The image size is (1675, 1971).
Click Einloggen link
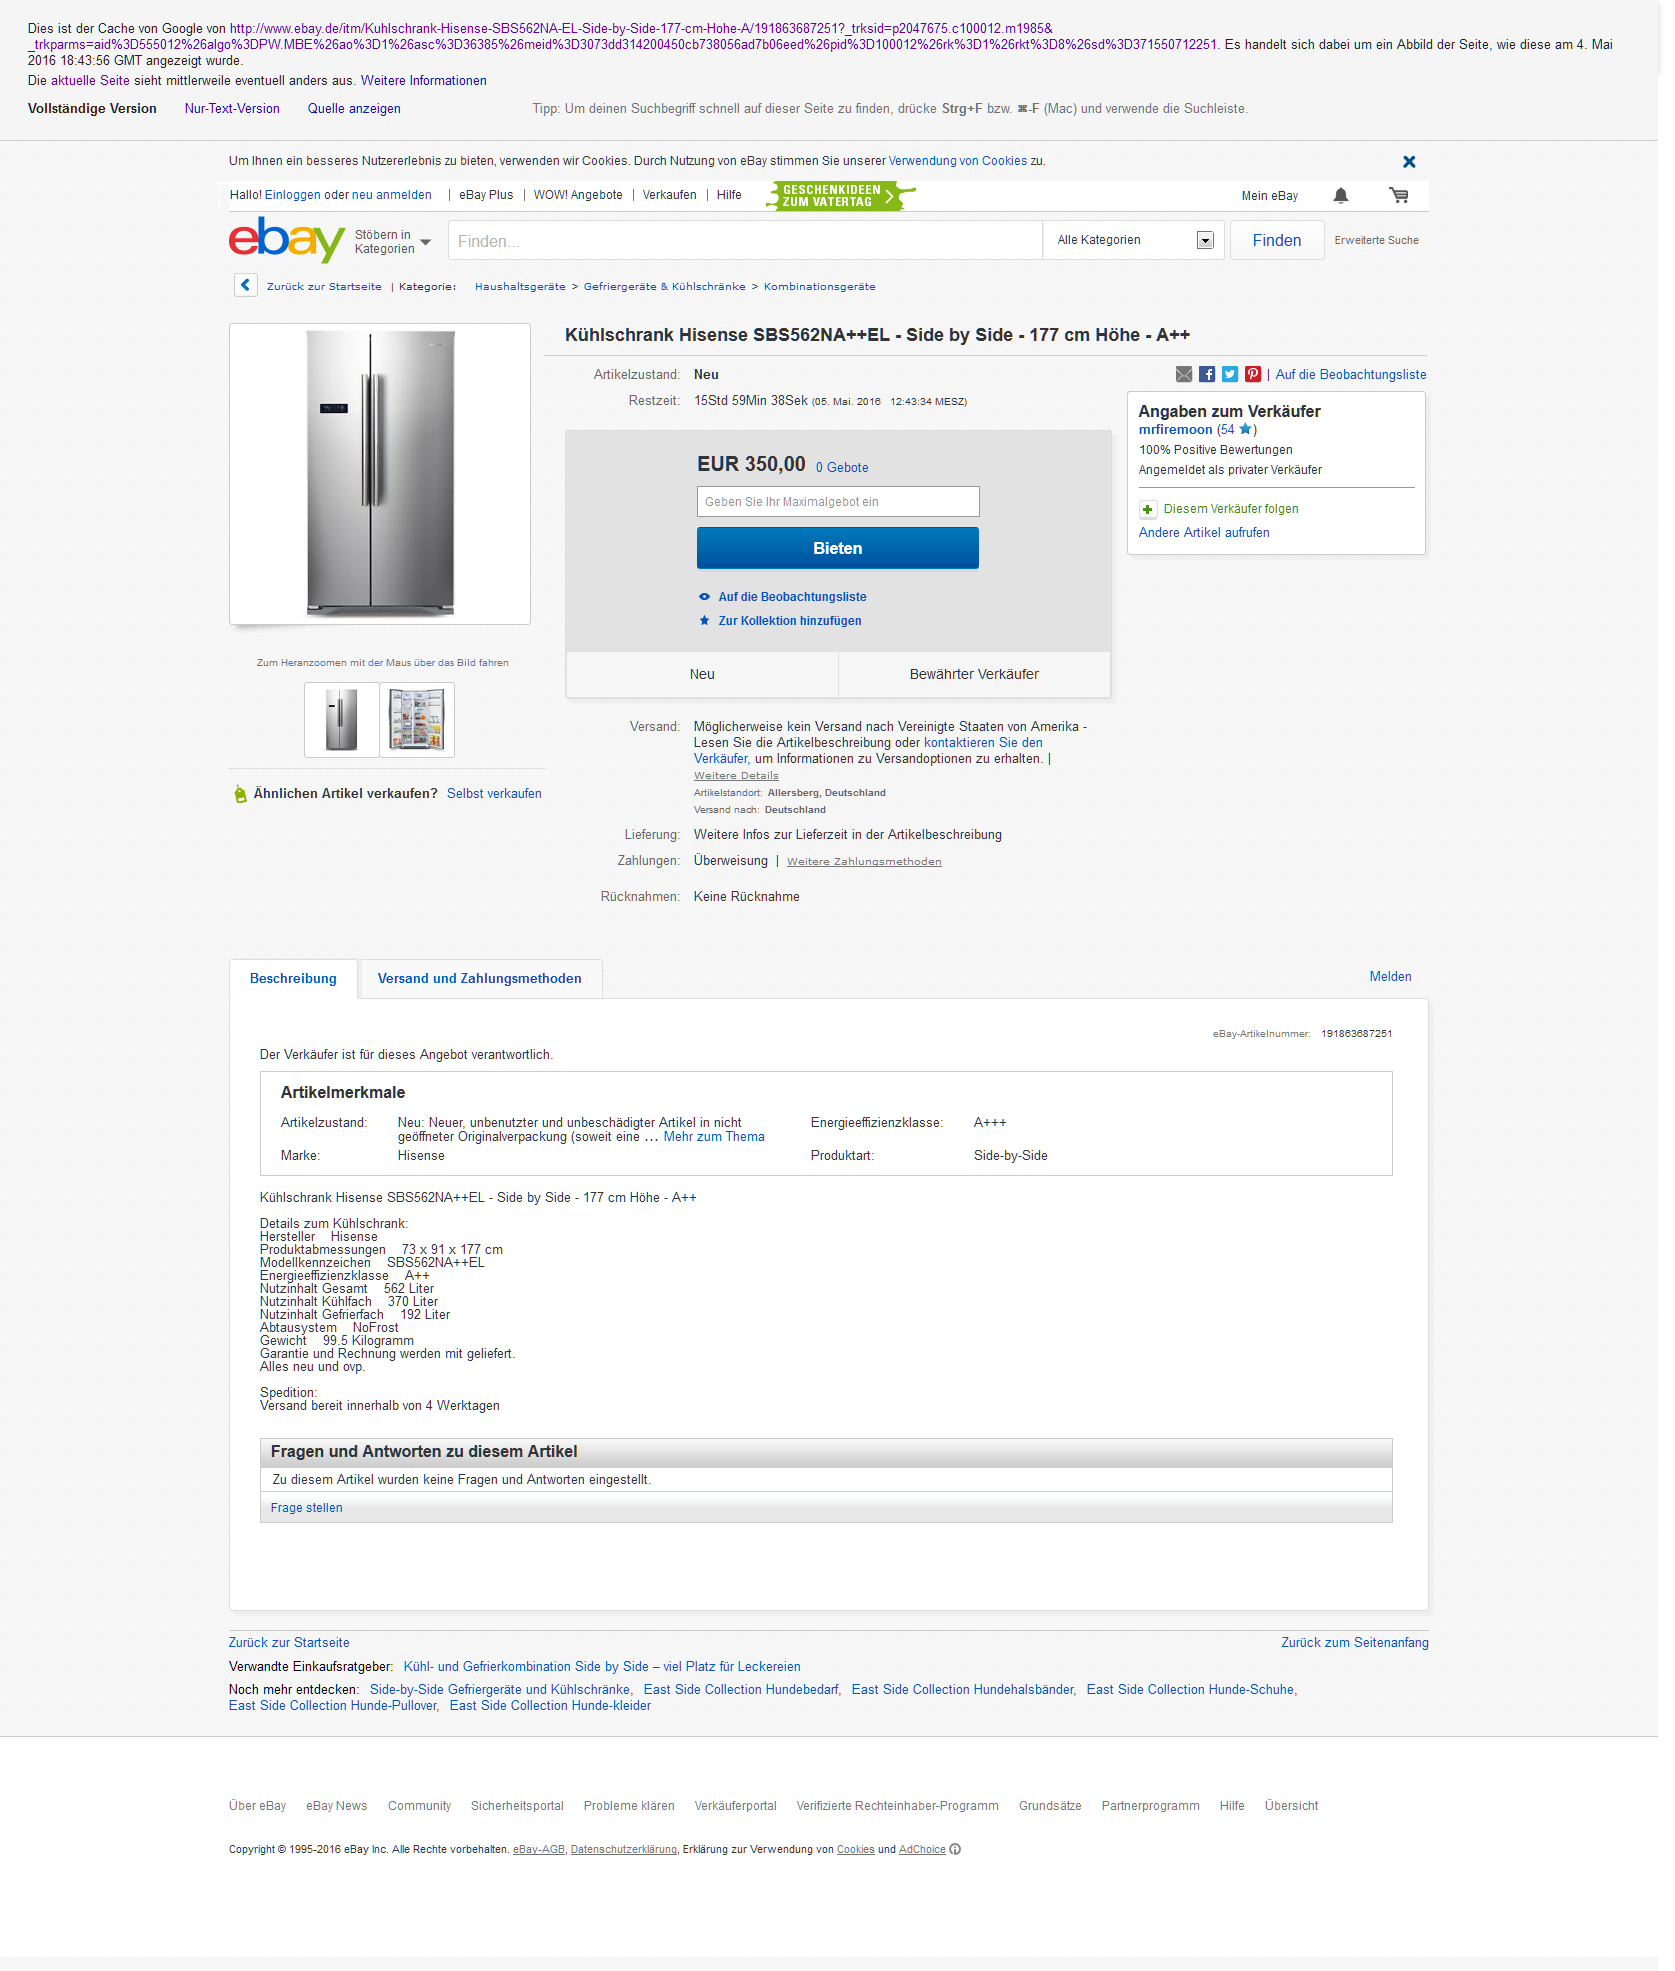293,196
